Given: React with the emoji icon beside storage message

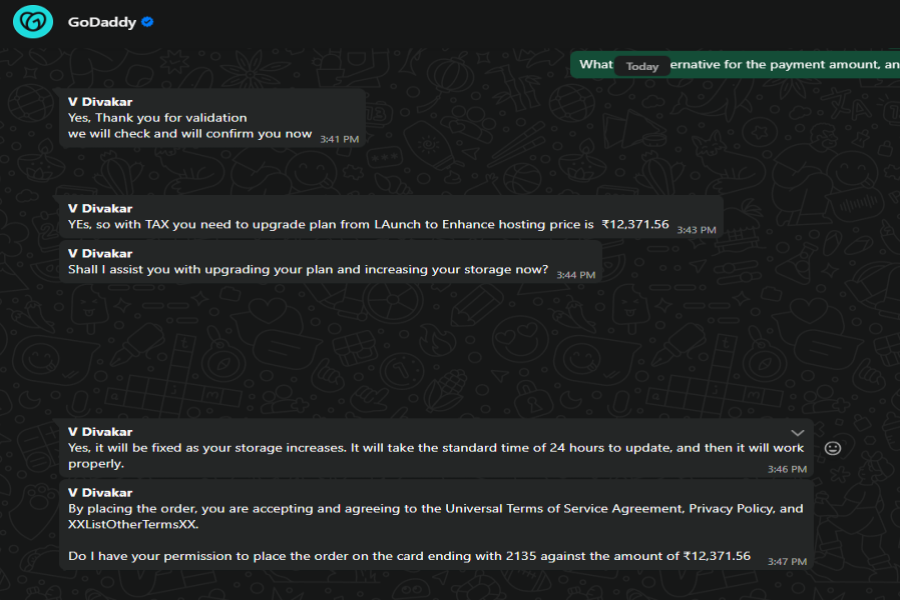Looking at the screenshot, I should tap(832, 448).
